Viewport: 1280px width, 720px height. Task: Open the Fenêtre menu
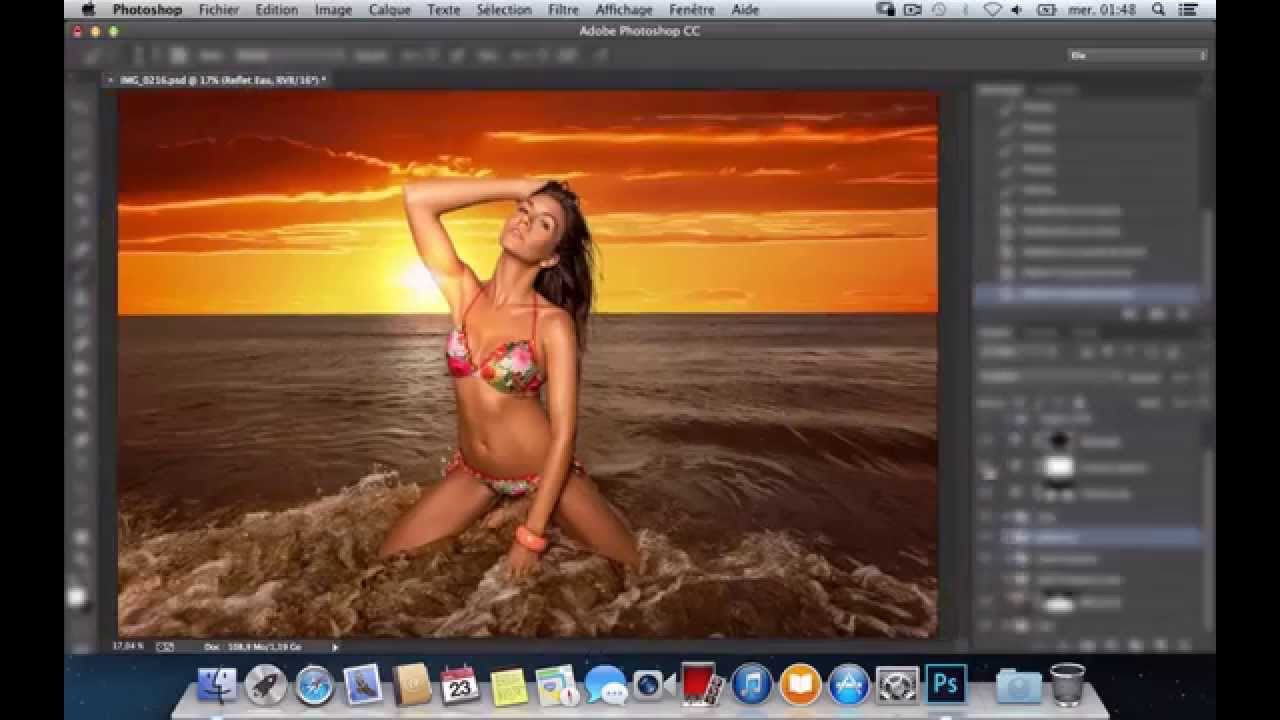tap(692, 10)
